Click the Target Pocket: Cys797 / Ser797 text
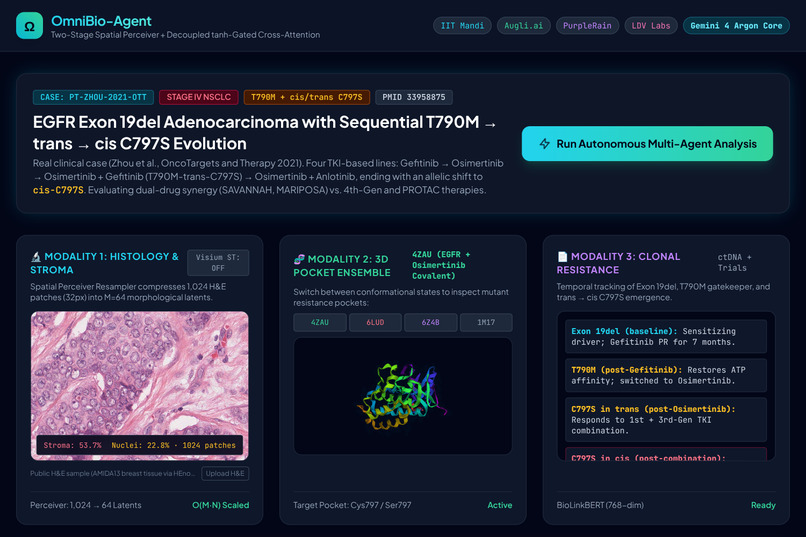This screenshot has height=537, width=806. (x=352, y=505)
